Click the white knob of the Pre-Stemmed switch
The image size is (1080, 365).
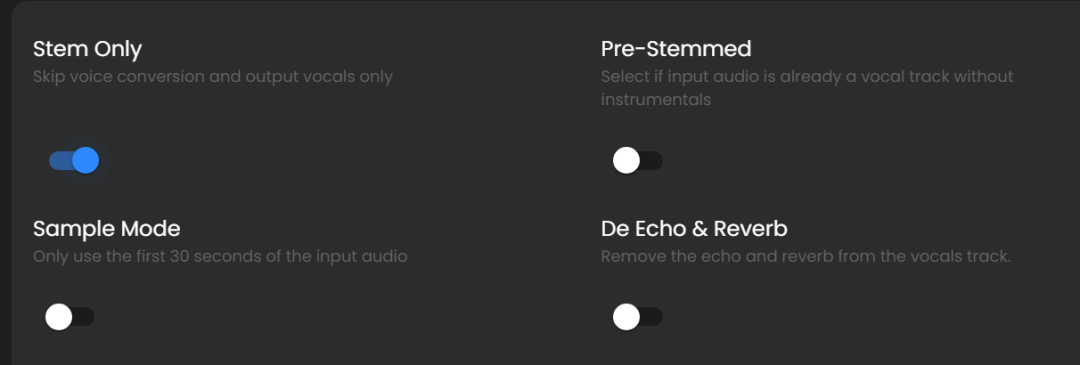pyautogui.click(x=626, y=160)
